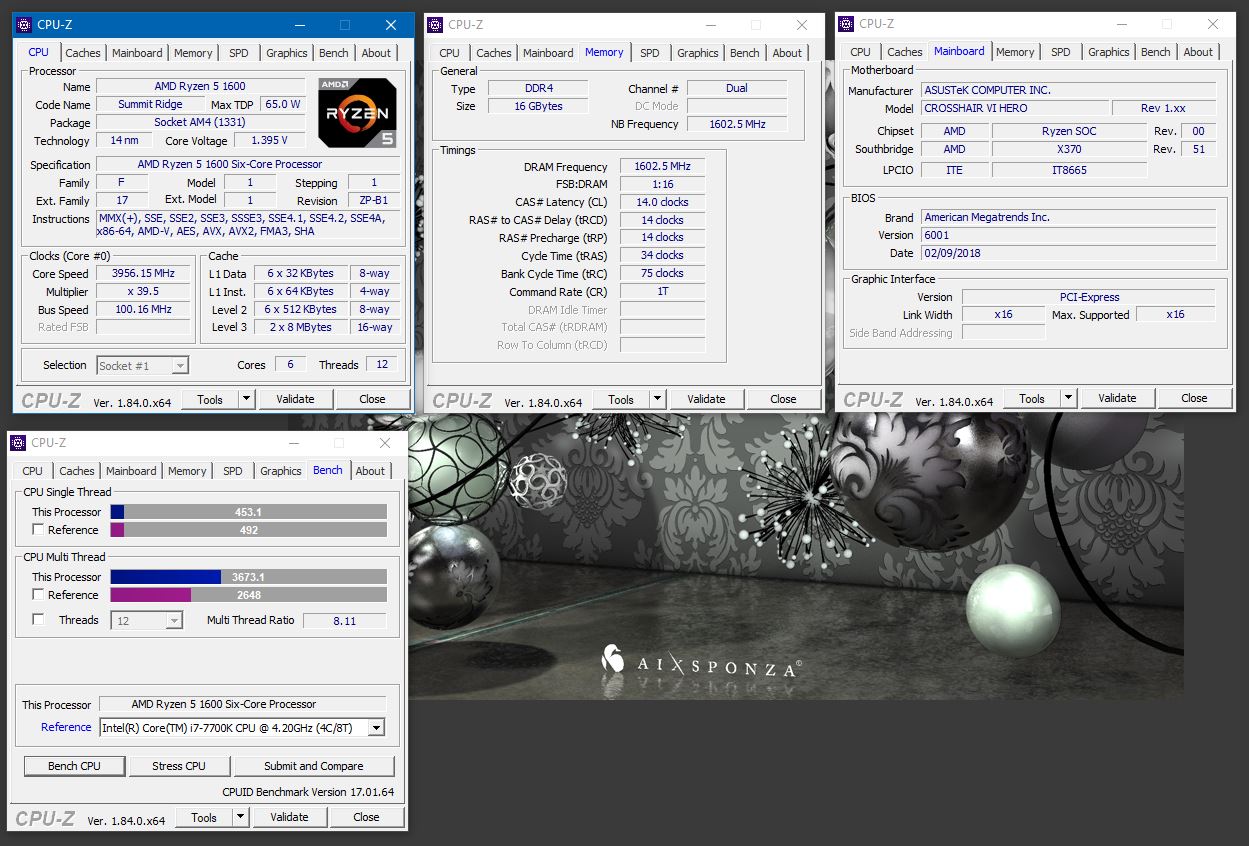Click the Bus Speed value 100.16 MHz
The height and width of the screenshot is (846, 1249).
(144, 309)
